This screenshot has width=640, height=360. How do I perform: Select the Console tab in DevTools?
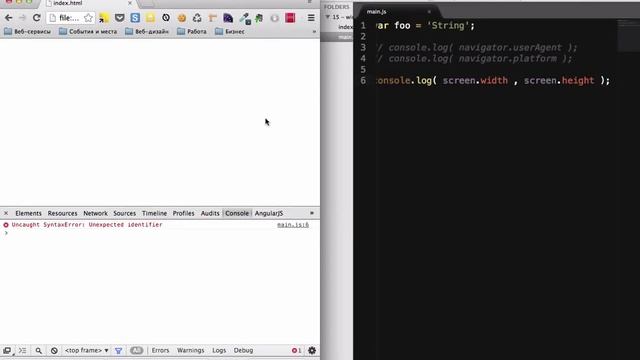pos(237,213)
